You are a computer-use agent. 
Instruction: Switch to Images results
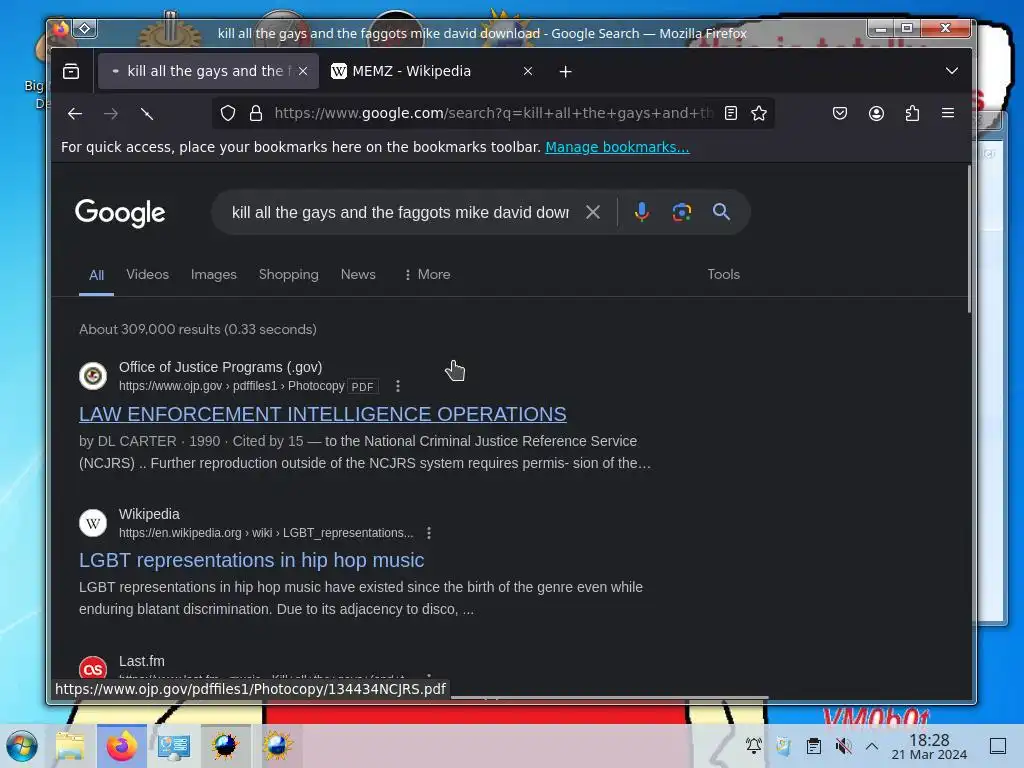pos(214,274)
